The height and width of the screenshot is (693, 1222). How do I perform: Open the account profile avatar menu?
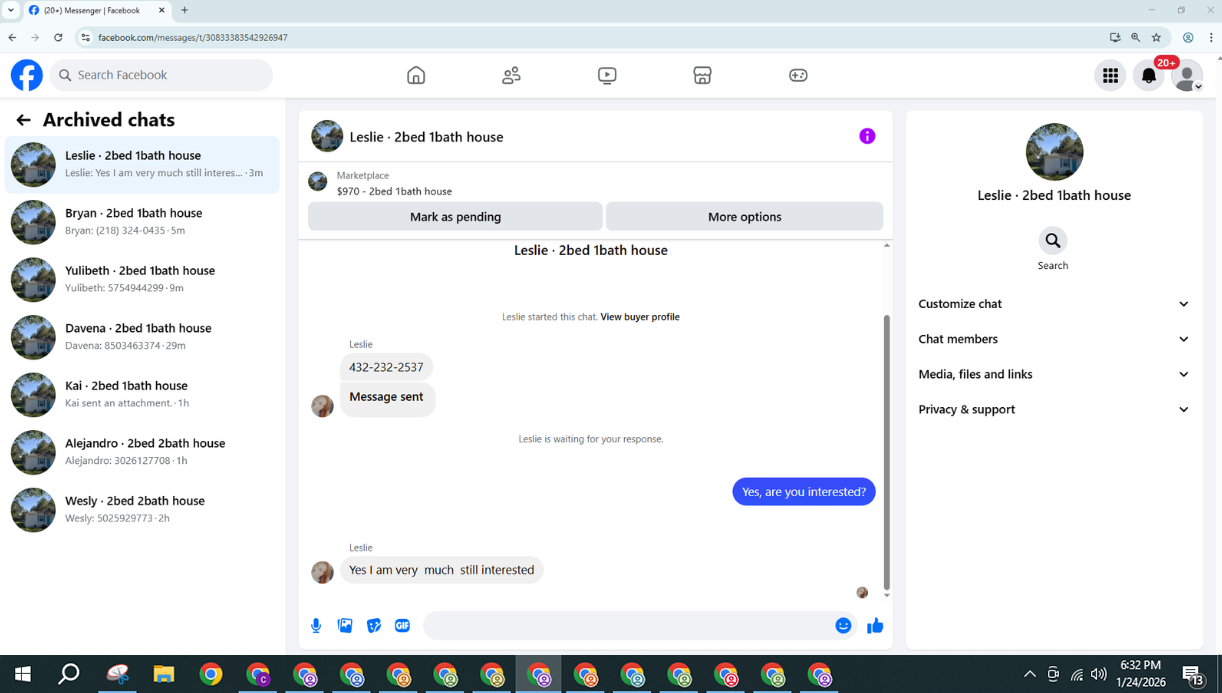pyautogui.click(x=1187, y=75)
